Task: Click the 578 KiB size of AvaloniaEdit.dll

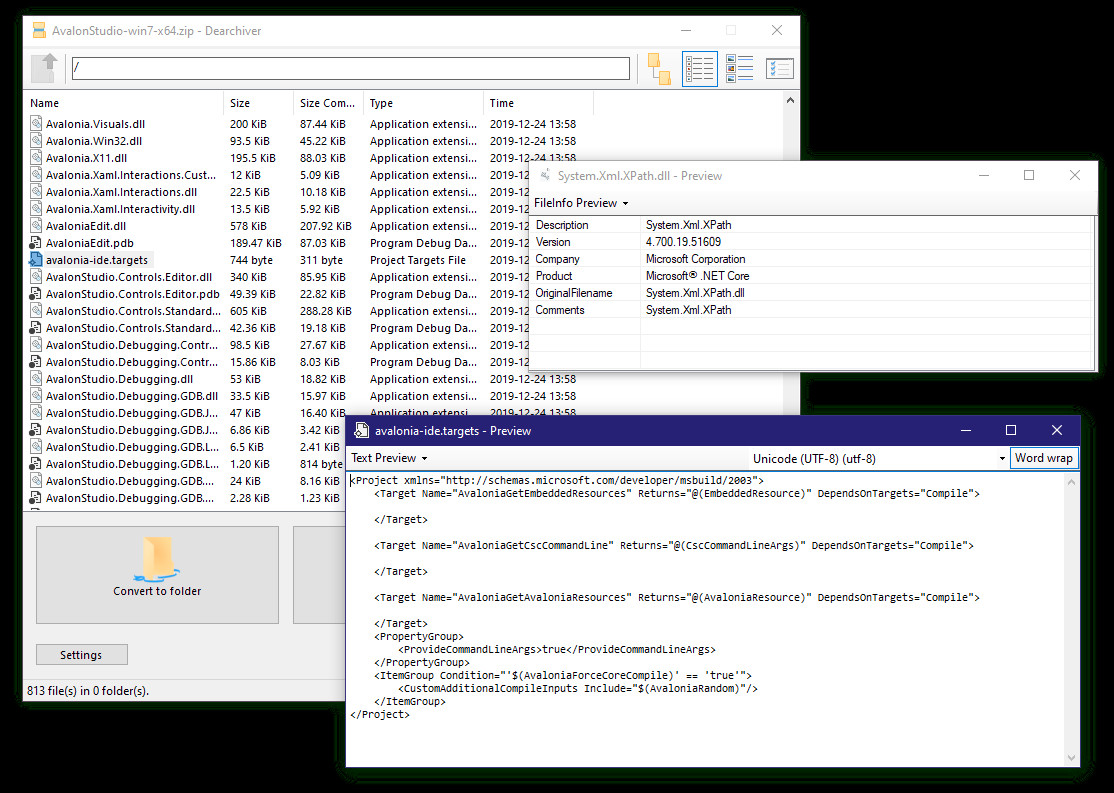Action: pyautogui.click(x=249, y=226)
